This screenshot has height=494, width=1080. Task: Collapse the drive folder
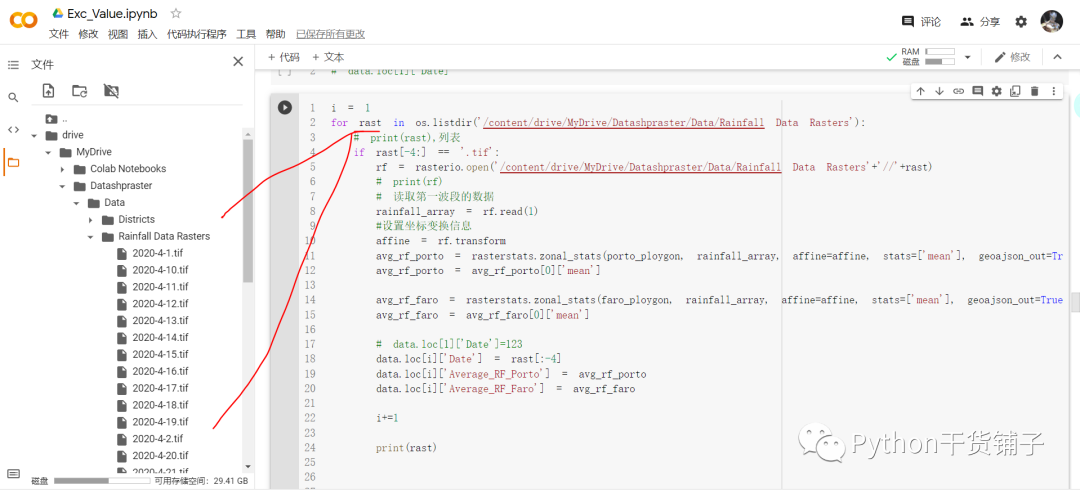click(x=34, y=135)
